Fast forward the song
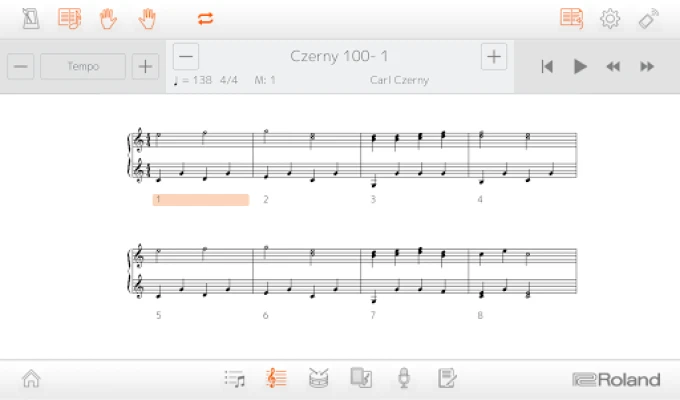 click(x=647, y=67)
